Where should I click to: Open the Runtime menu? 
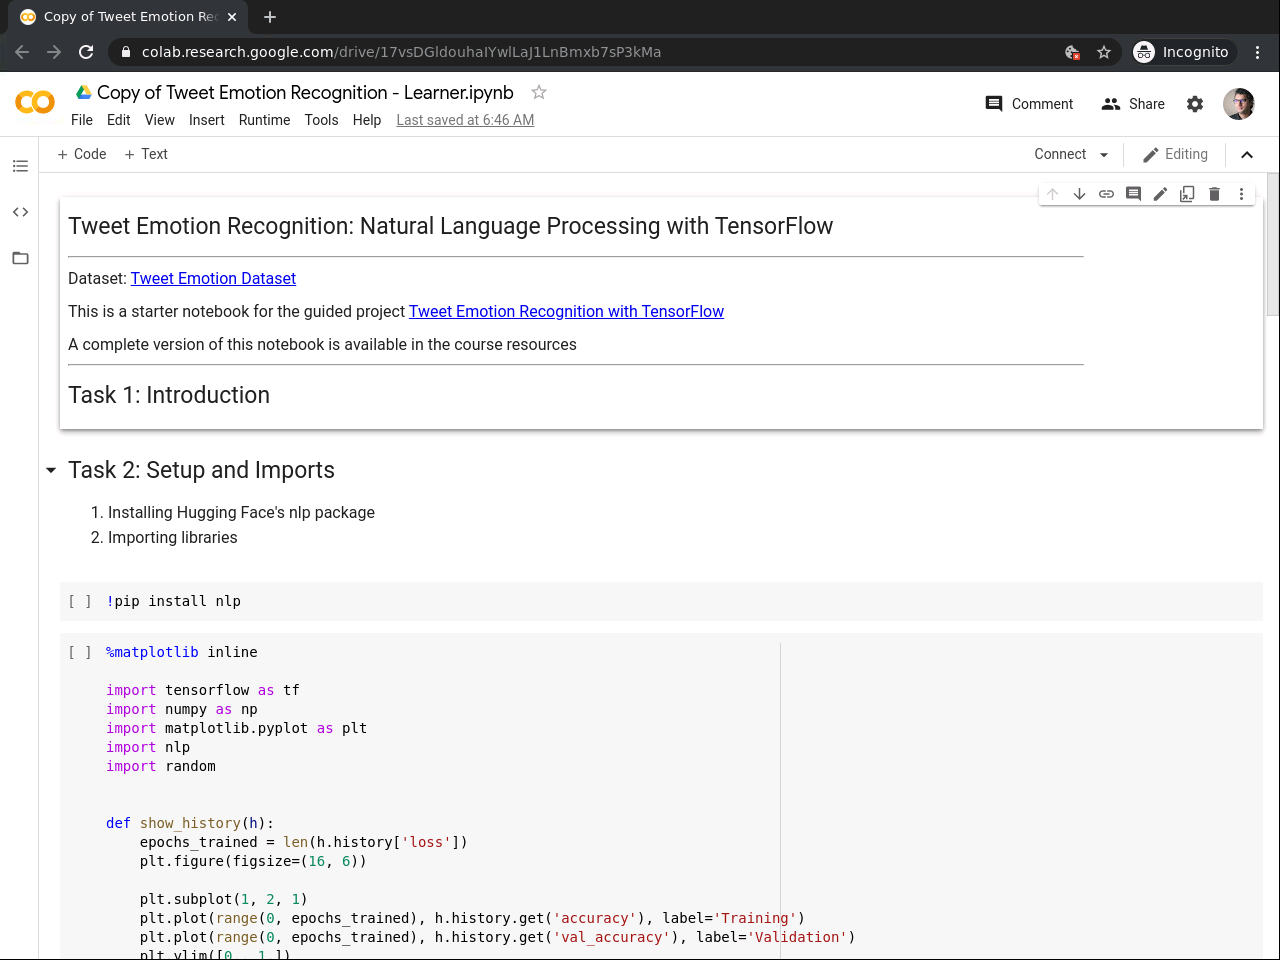[x=264, y=120]
